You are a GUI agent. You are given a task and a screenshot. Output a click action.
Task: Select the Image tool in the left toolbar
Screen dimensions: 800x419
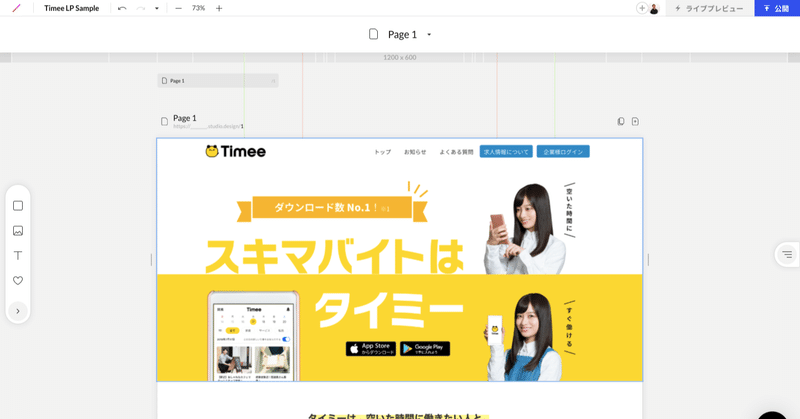(x=18, y=231)
